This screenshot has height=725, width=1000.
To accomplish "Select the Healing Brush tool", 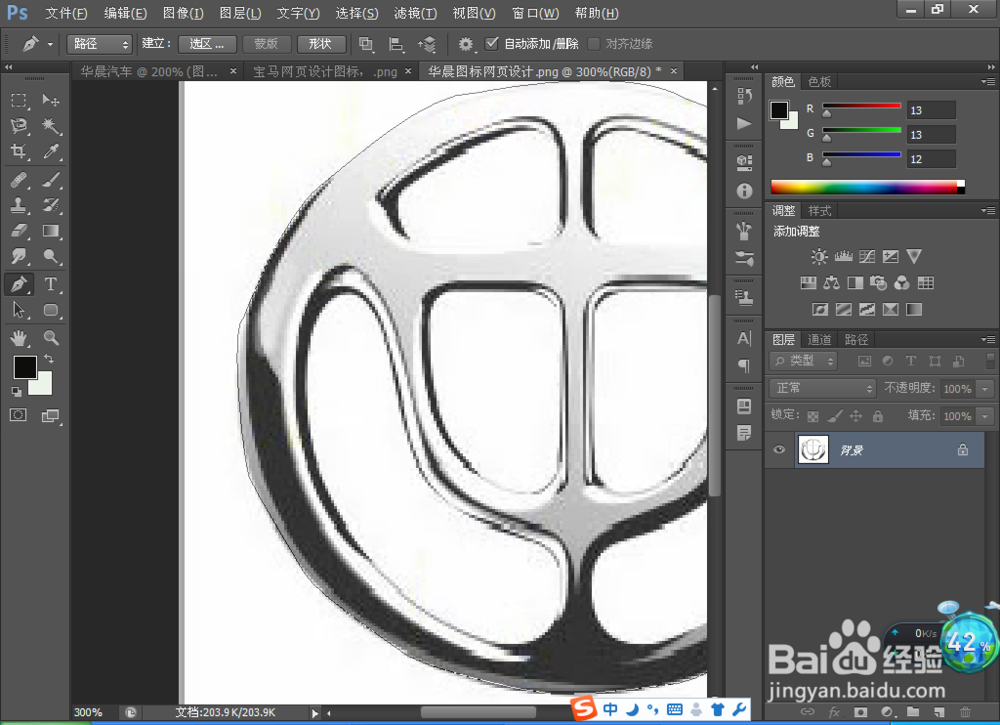I will pos(18,180).
